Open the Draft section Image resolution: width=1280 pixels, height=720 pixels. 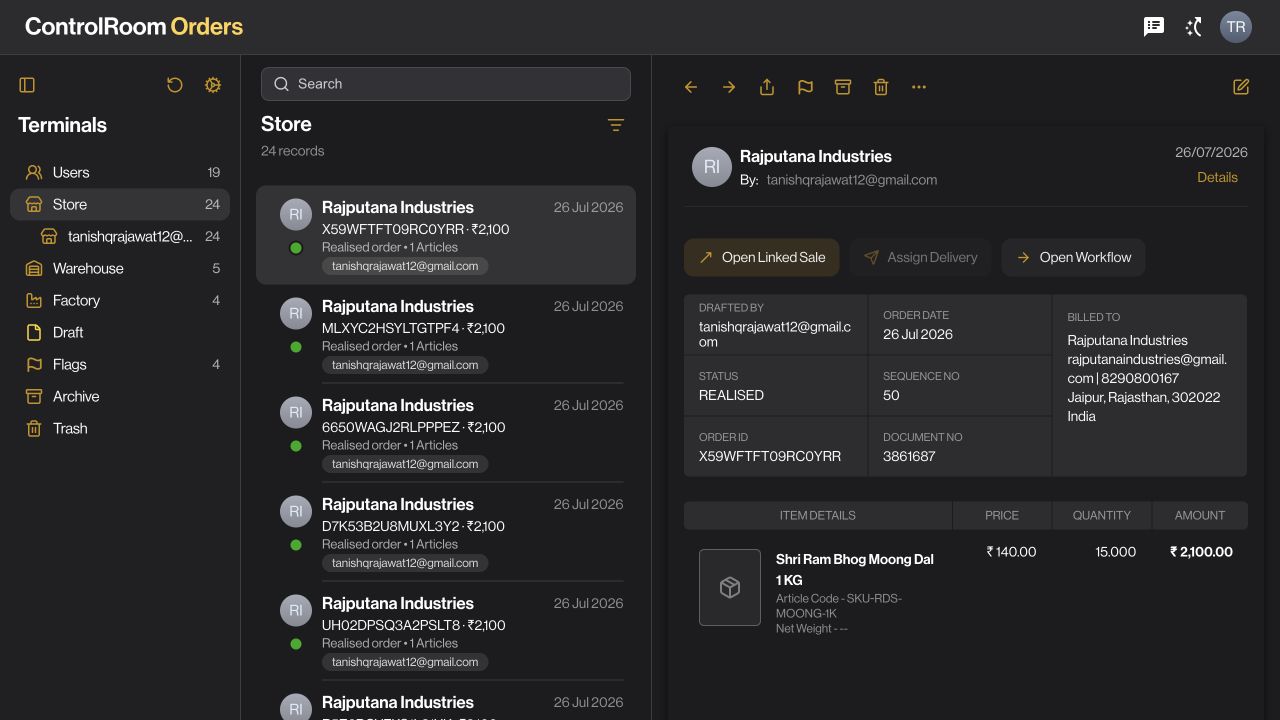120,332
